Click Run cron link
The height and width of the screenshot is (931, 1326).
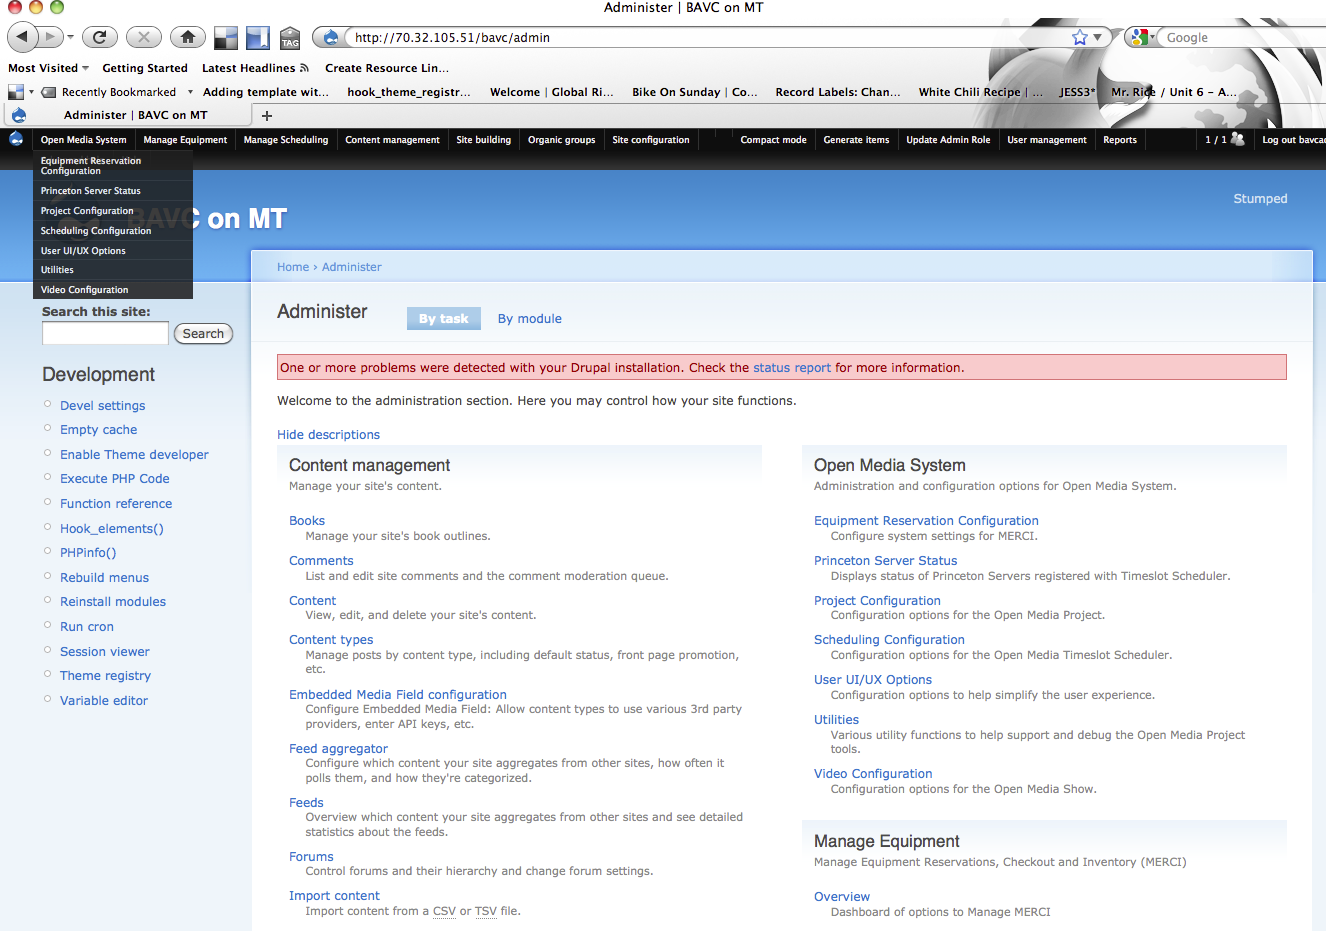click(x=87, y=626)
